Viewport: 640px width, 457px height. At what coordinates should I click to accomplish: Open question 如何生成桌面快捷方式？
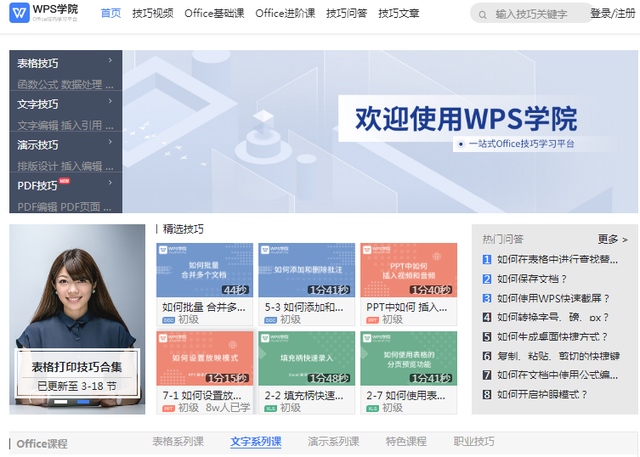tap(552, 337)
